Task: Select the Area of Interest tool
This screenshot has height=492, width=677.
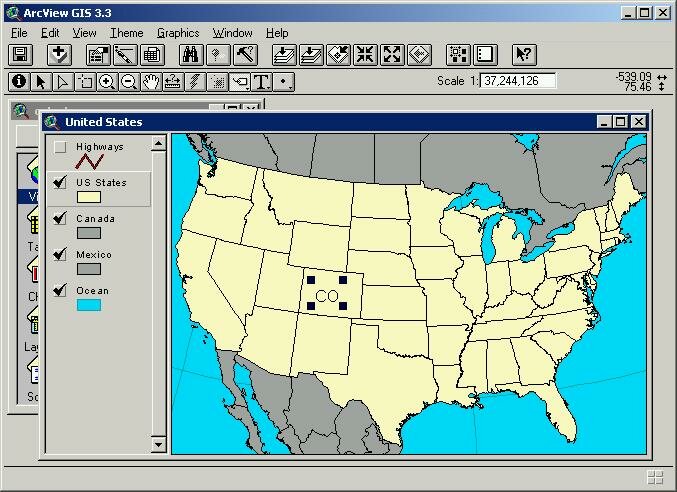Action: point(217,82)
